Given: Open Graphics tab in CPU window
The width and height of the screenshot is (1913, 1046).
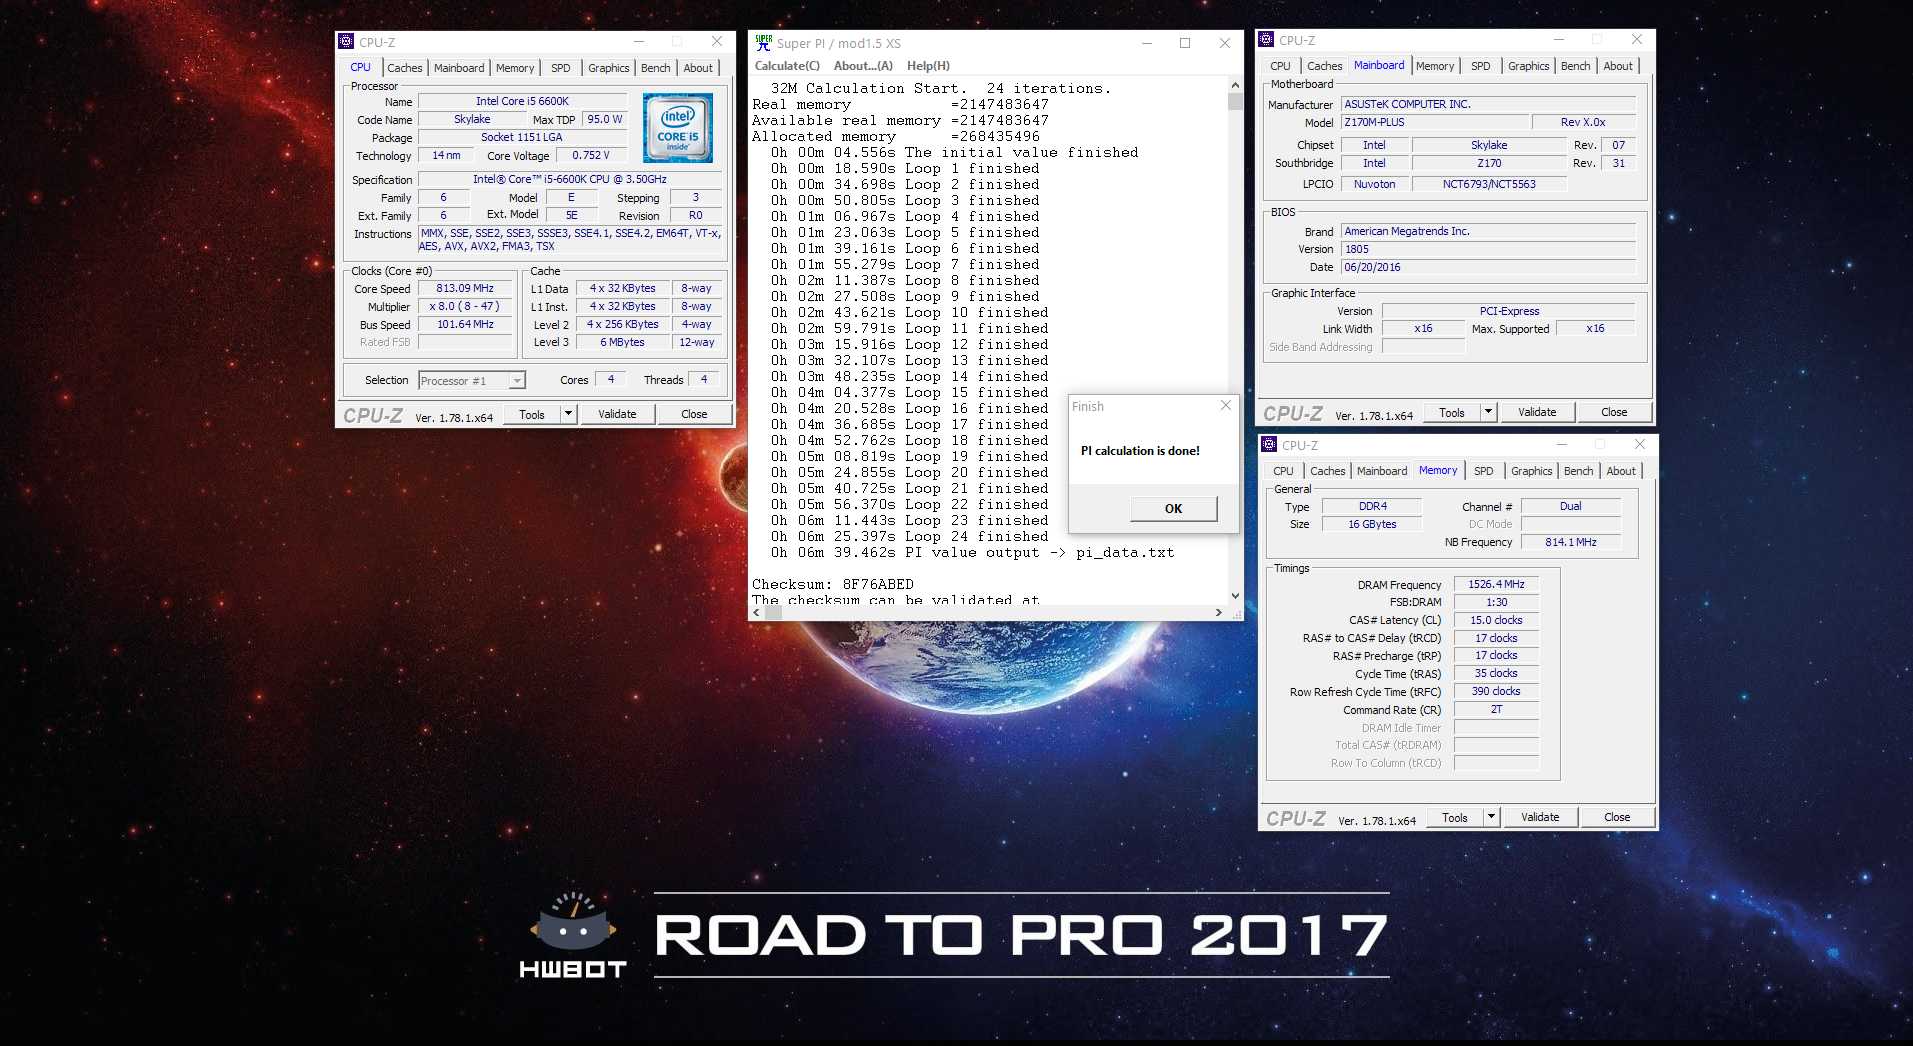Looking at the screenshot, I should [608, 68].
